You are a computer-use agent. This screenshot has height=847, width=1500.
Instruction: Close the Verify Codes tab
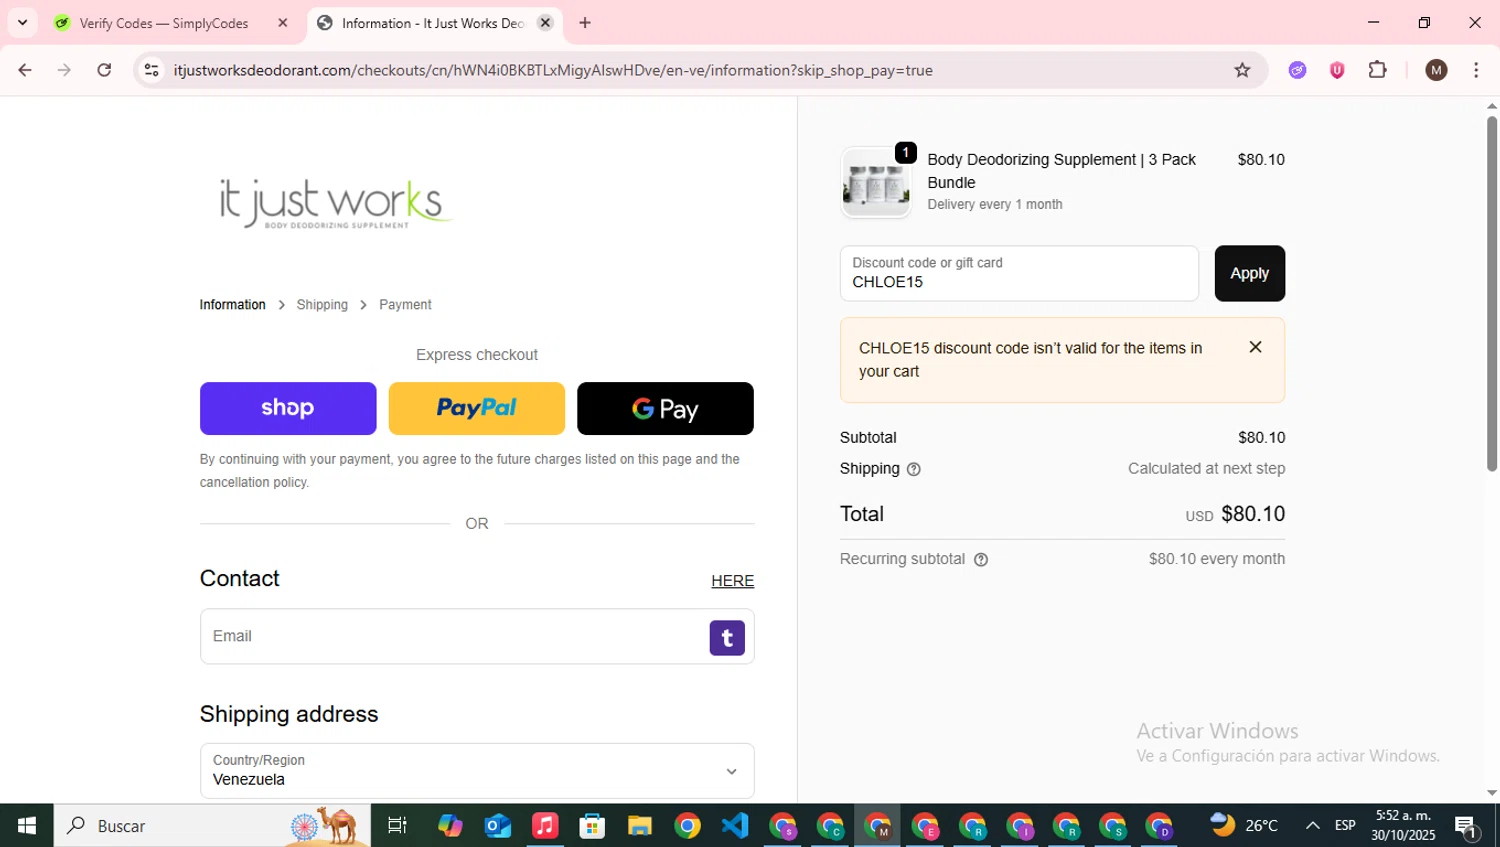(x=283, y=23)
